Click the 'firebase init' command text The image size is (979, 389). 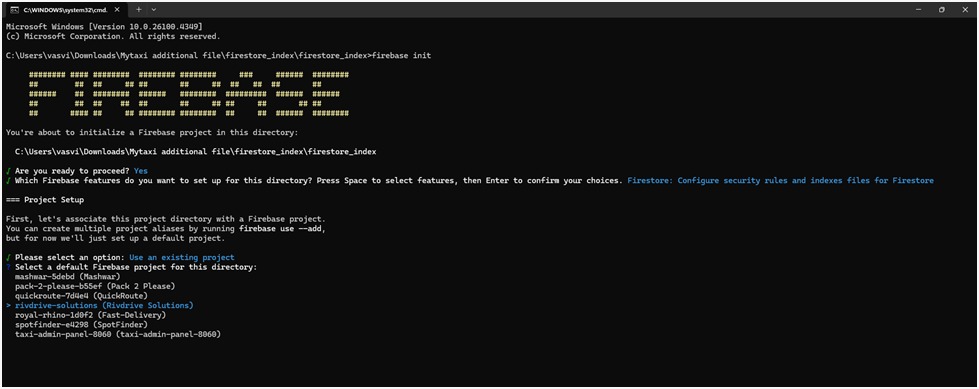[401, 56]
